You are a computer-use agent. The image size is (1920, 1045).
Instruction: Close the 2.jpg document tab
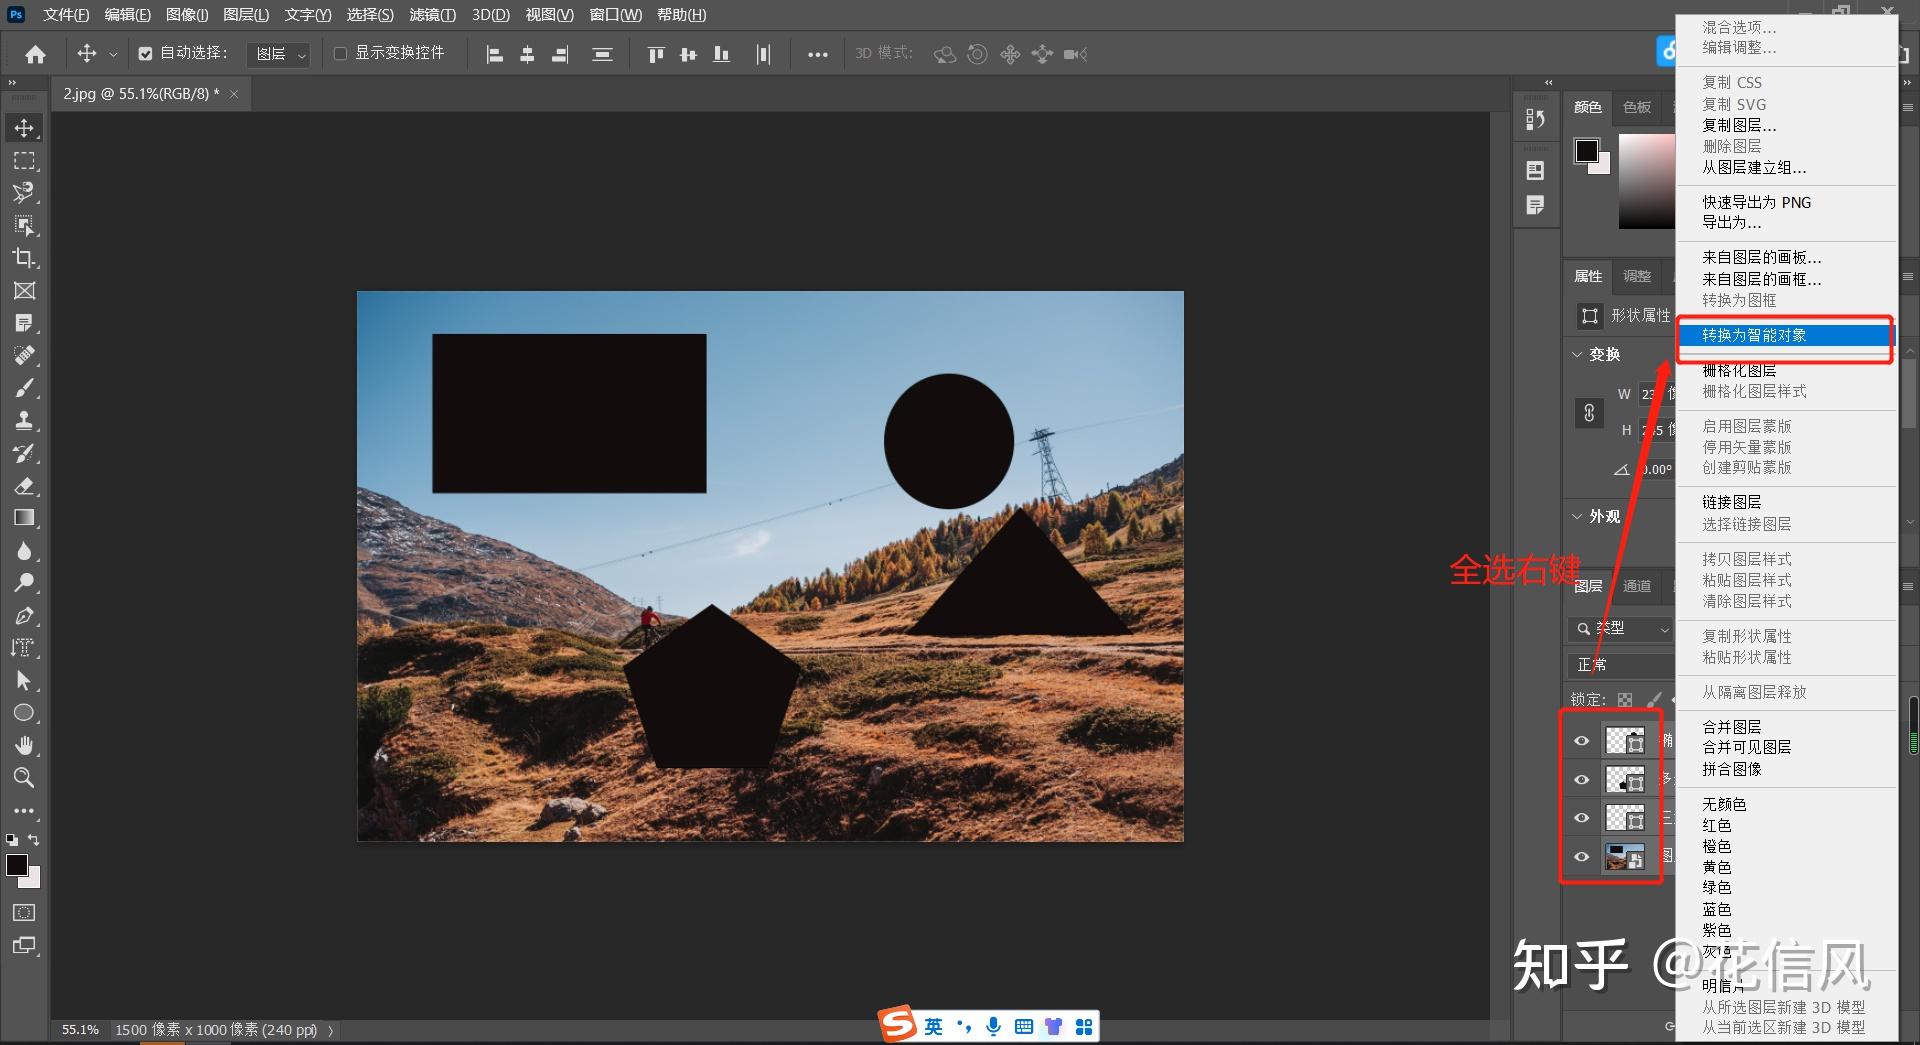tap(234, 94)
